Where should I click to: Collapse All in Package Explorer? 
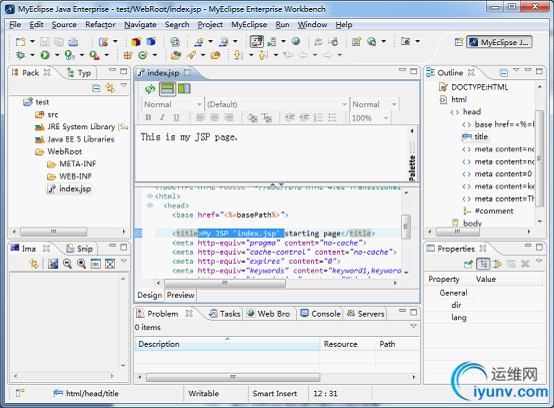pyautogui.click(x=96, y=88)
